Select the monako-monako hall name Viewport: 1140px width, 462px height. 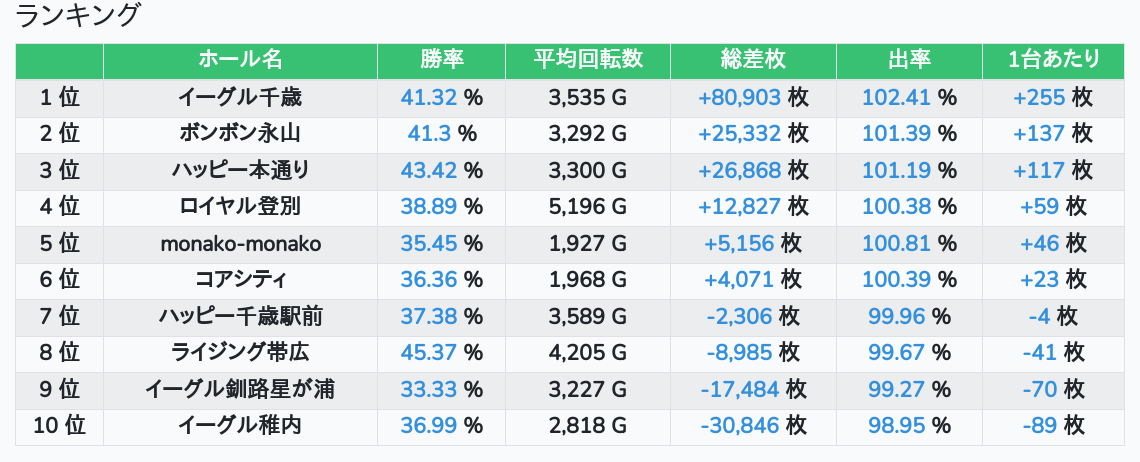[240, 244]
